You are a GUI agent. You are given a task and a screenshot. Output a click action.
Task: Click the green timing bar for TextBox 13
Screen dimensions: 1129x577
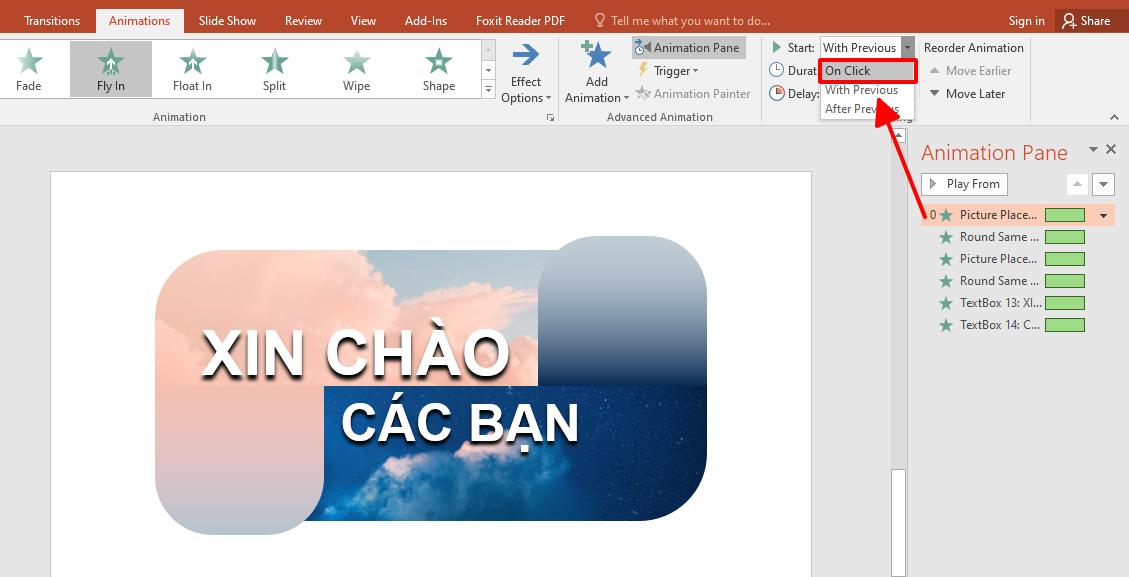click(1065, 302)
